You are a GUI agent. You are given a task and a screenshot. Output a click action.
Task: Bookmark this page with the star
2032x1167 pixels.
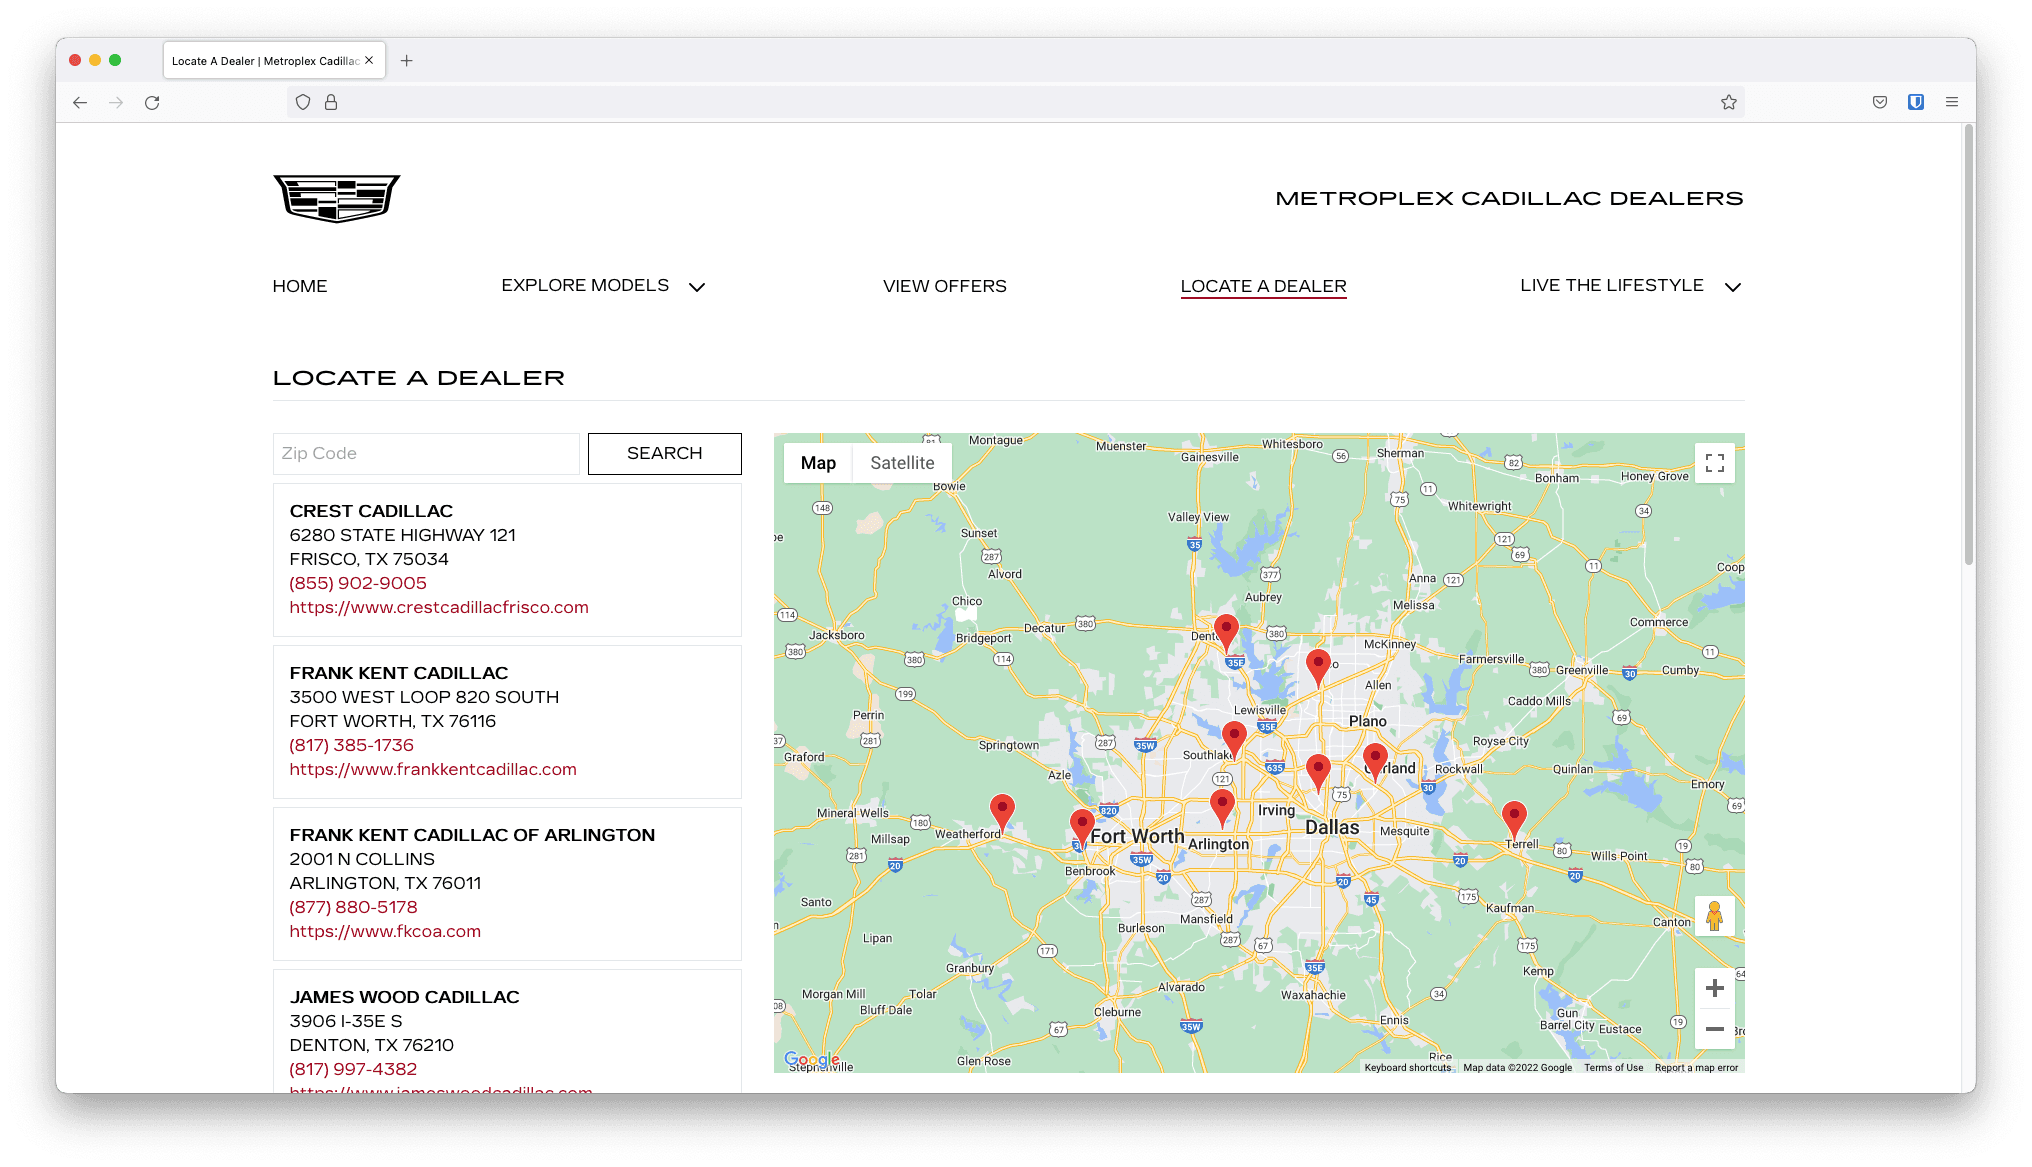1729,102
